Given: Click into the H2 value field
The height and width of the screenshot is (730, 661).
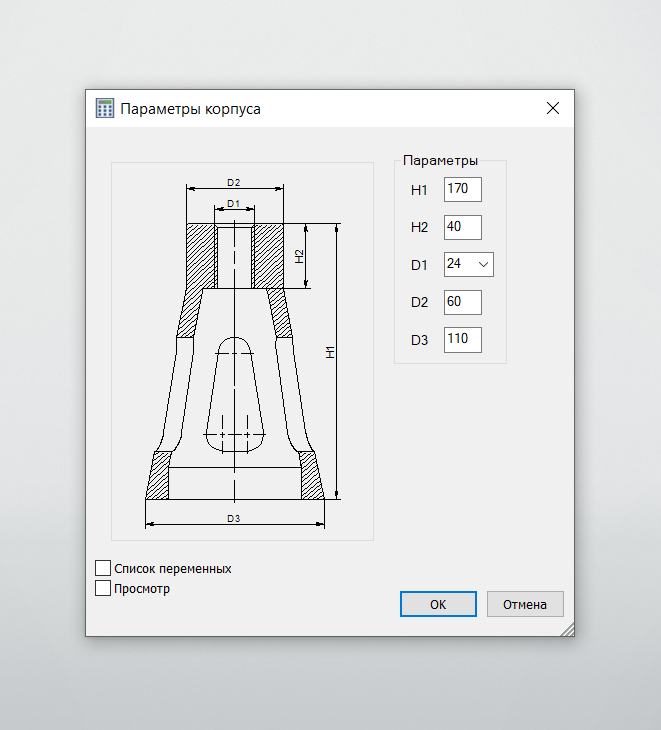Looking at the screenshot, I should coord(463,227).
